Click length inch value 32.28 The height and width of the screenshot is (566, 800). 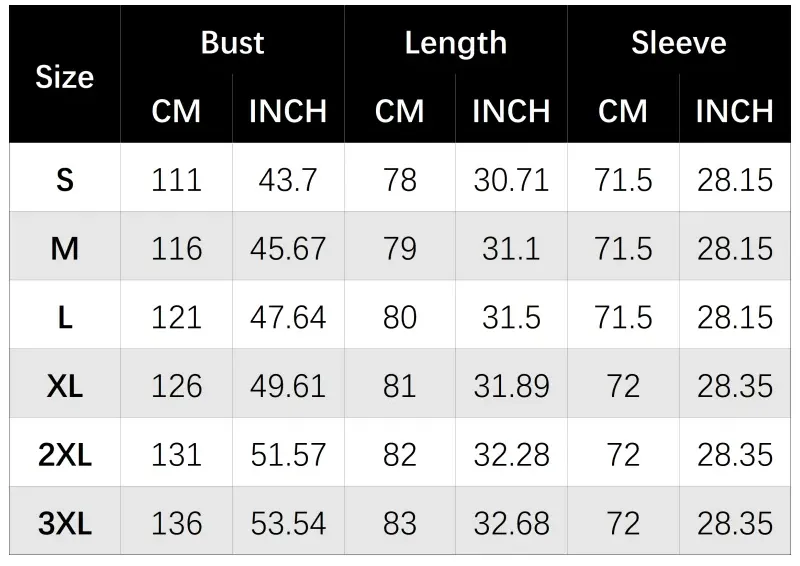click(511, 454)
